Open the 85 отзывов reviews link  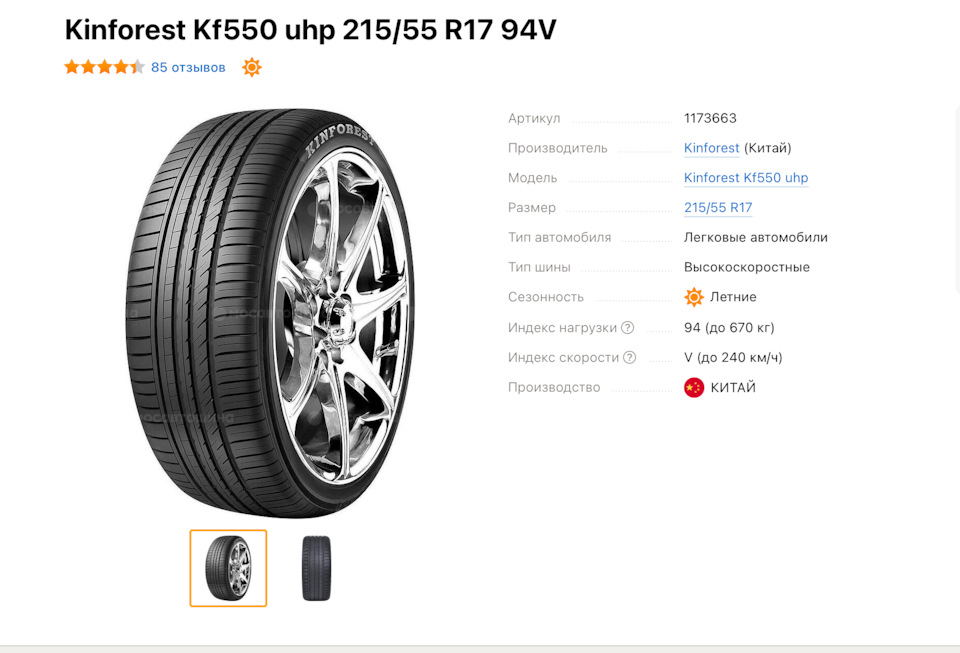pos(188,67)
